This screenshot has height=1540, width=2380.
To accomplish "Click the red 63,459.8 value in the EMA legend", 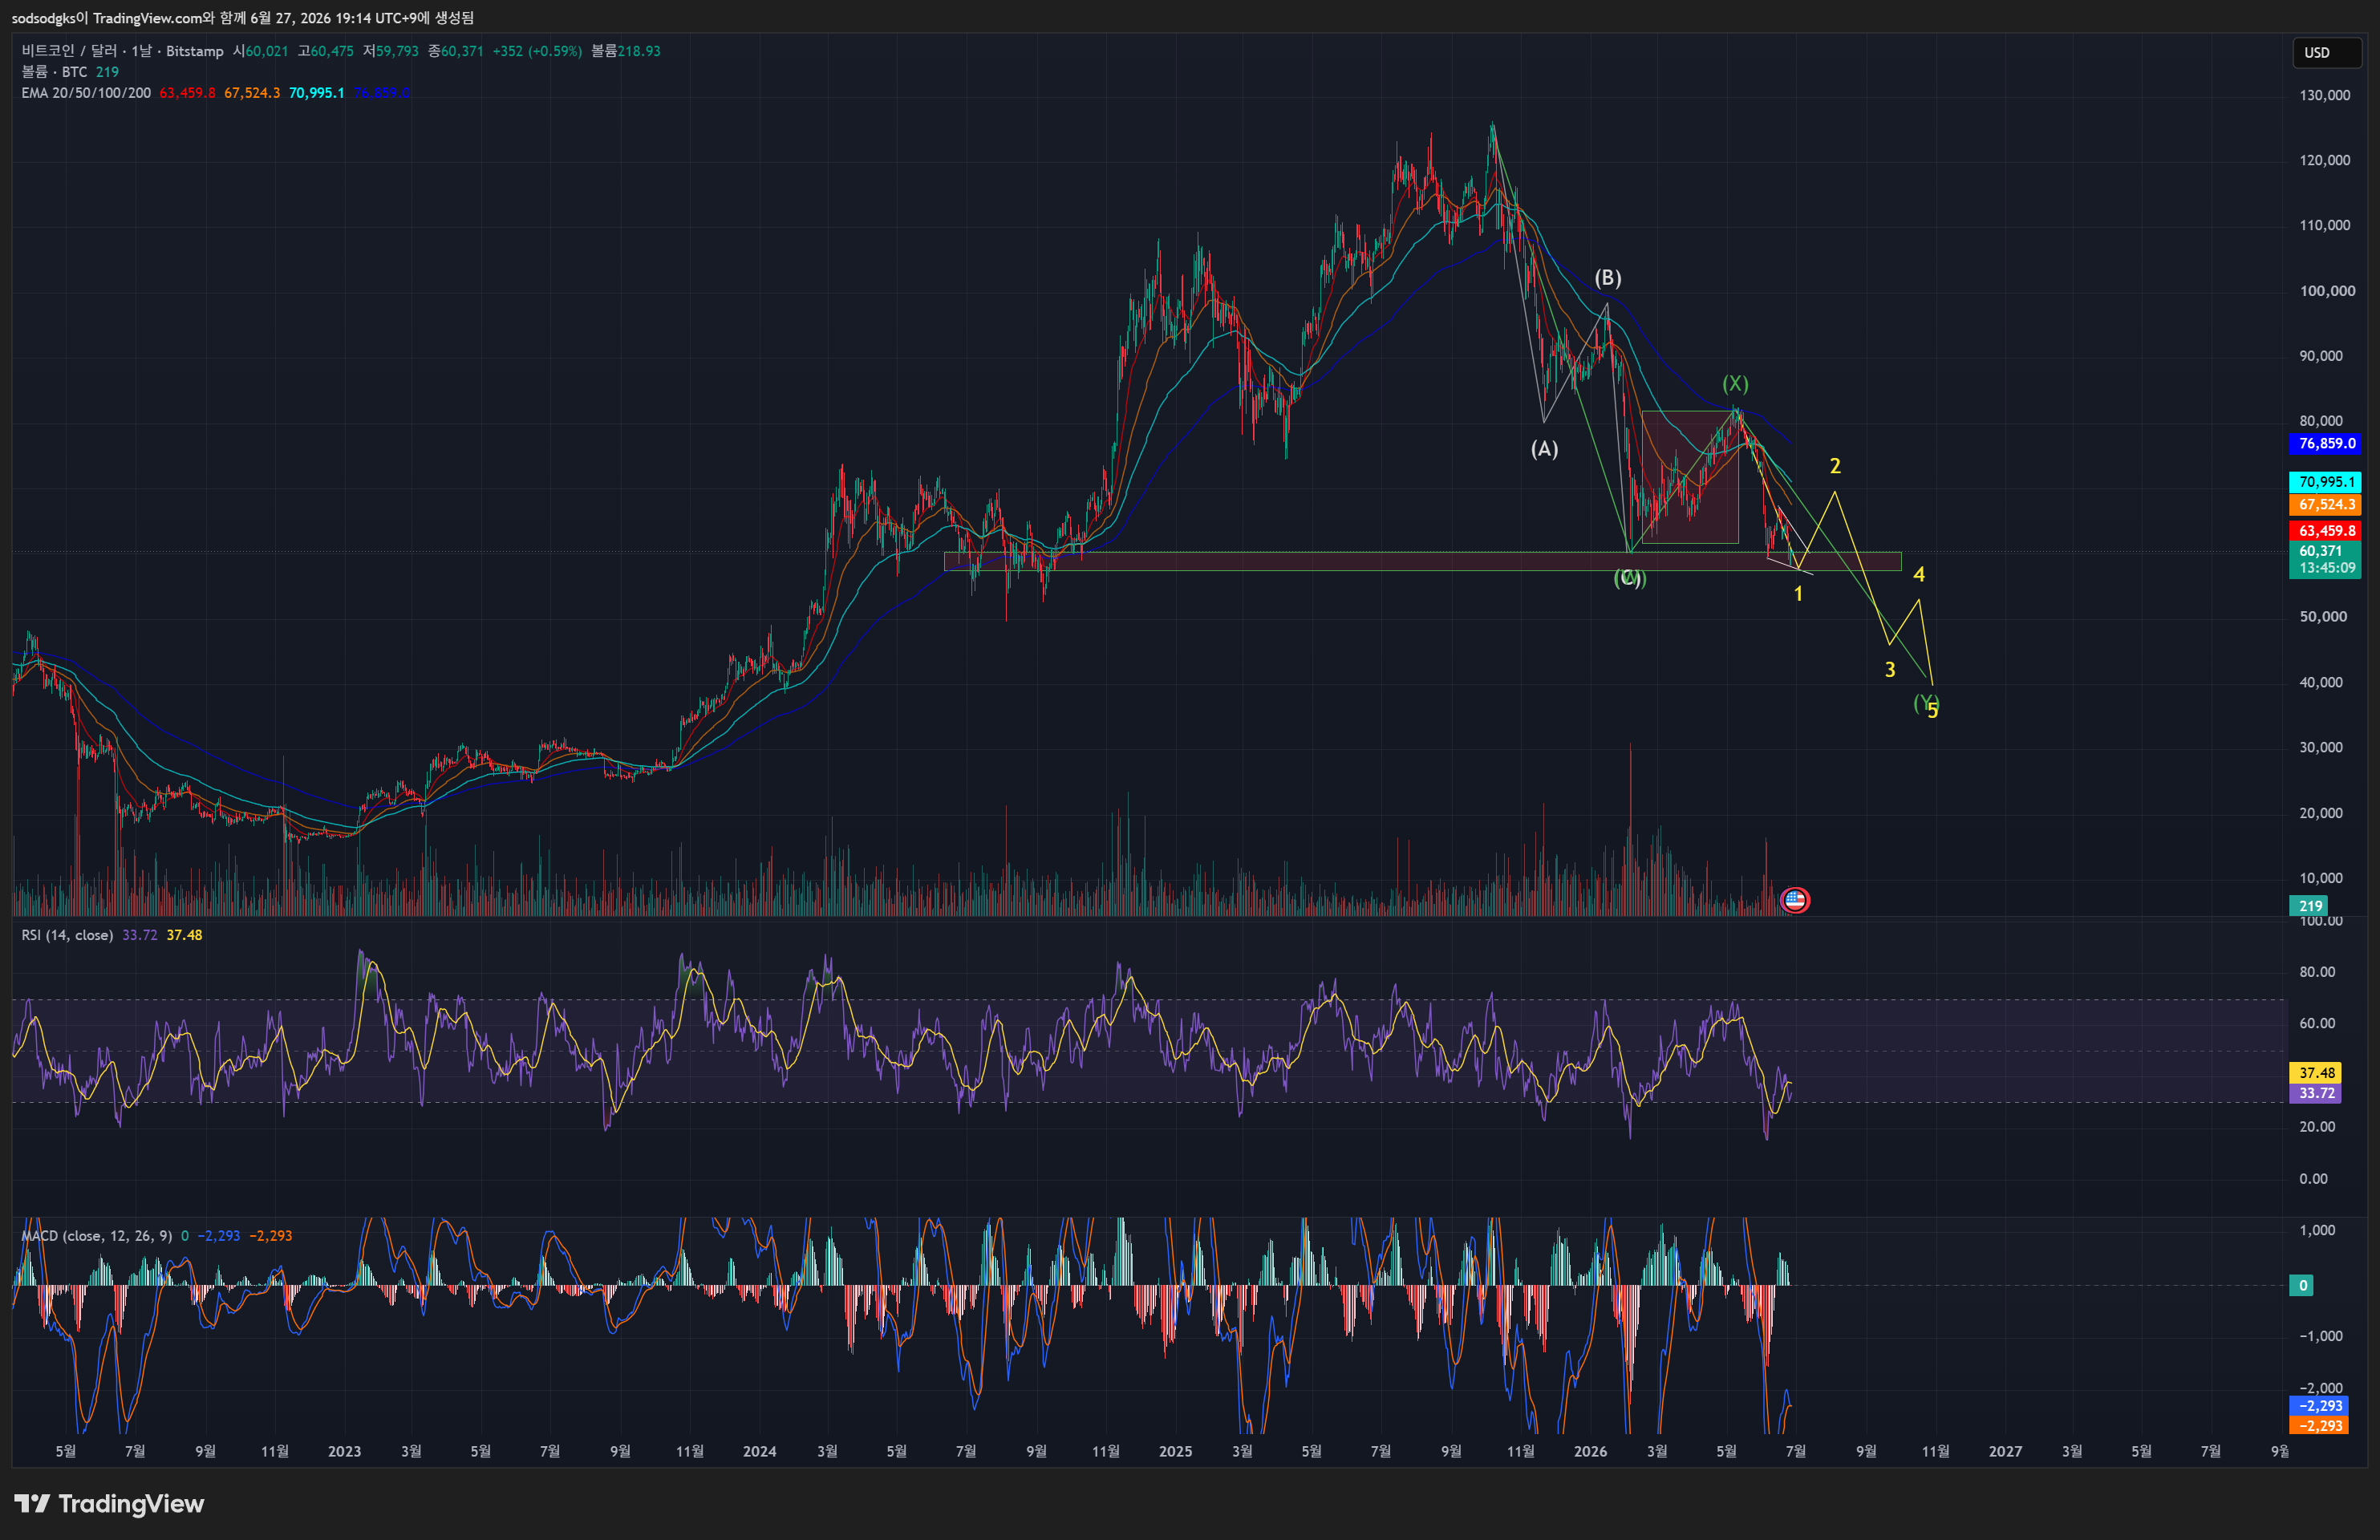I will (x=187, y=93).
